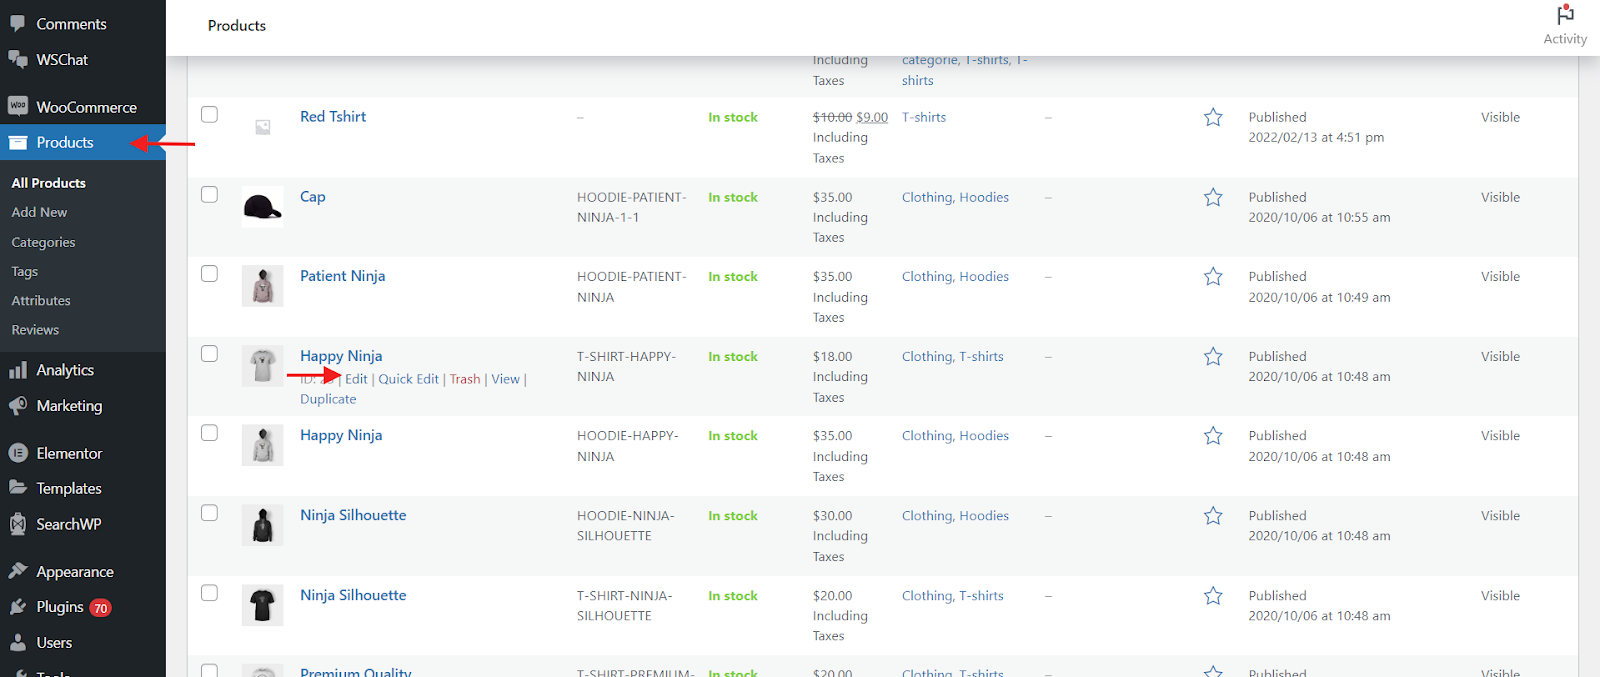Check the Patient Ninja row checkbox
Screen dimensions: 1600x677
tap(209, 273)
